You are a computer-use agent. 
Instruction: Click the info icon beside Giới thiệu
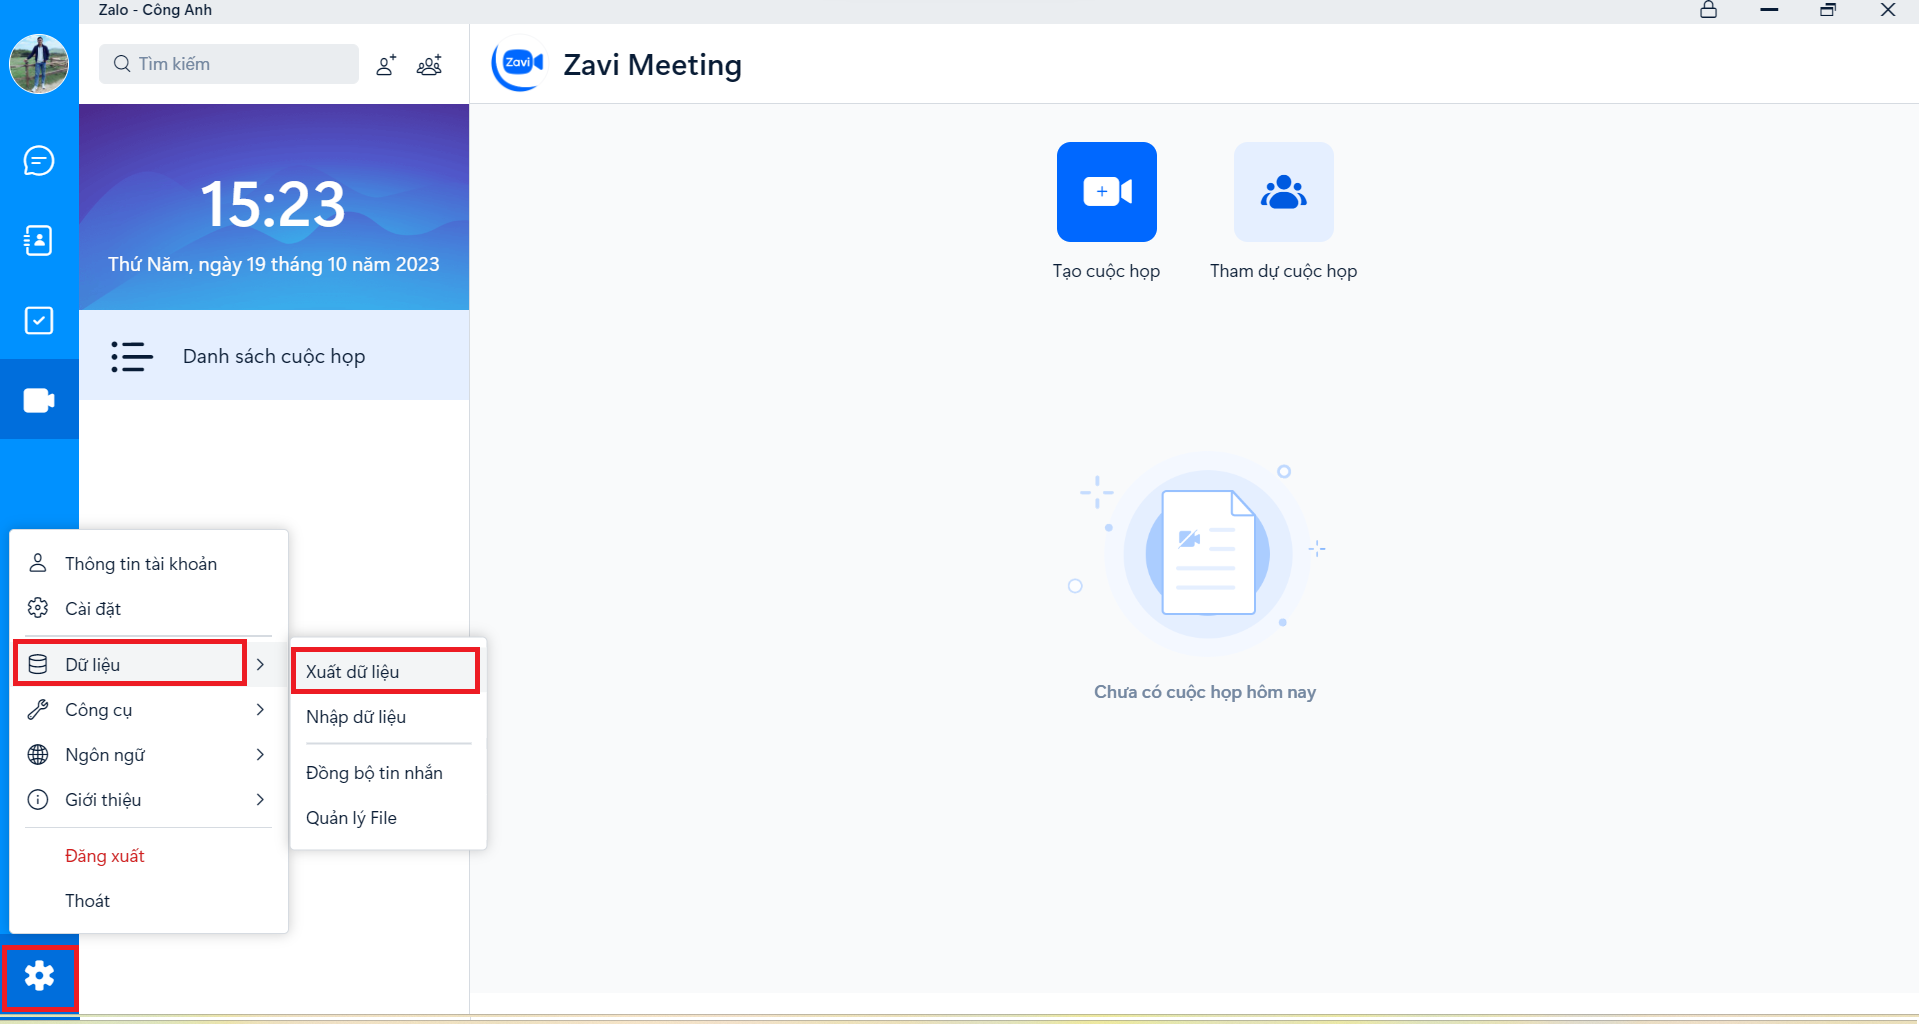coord(38,800)
